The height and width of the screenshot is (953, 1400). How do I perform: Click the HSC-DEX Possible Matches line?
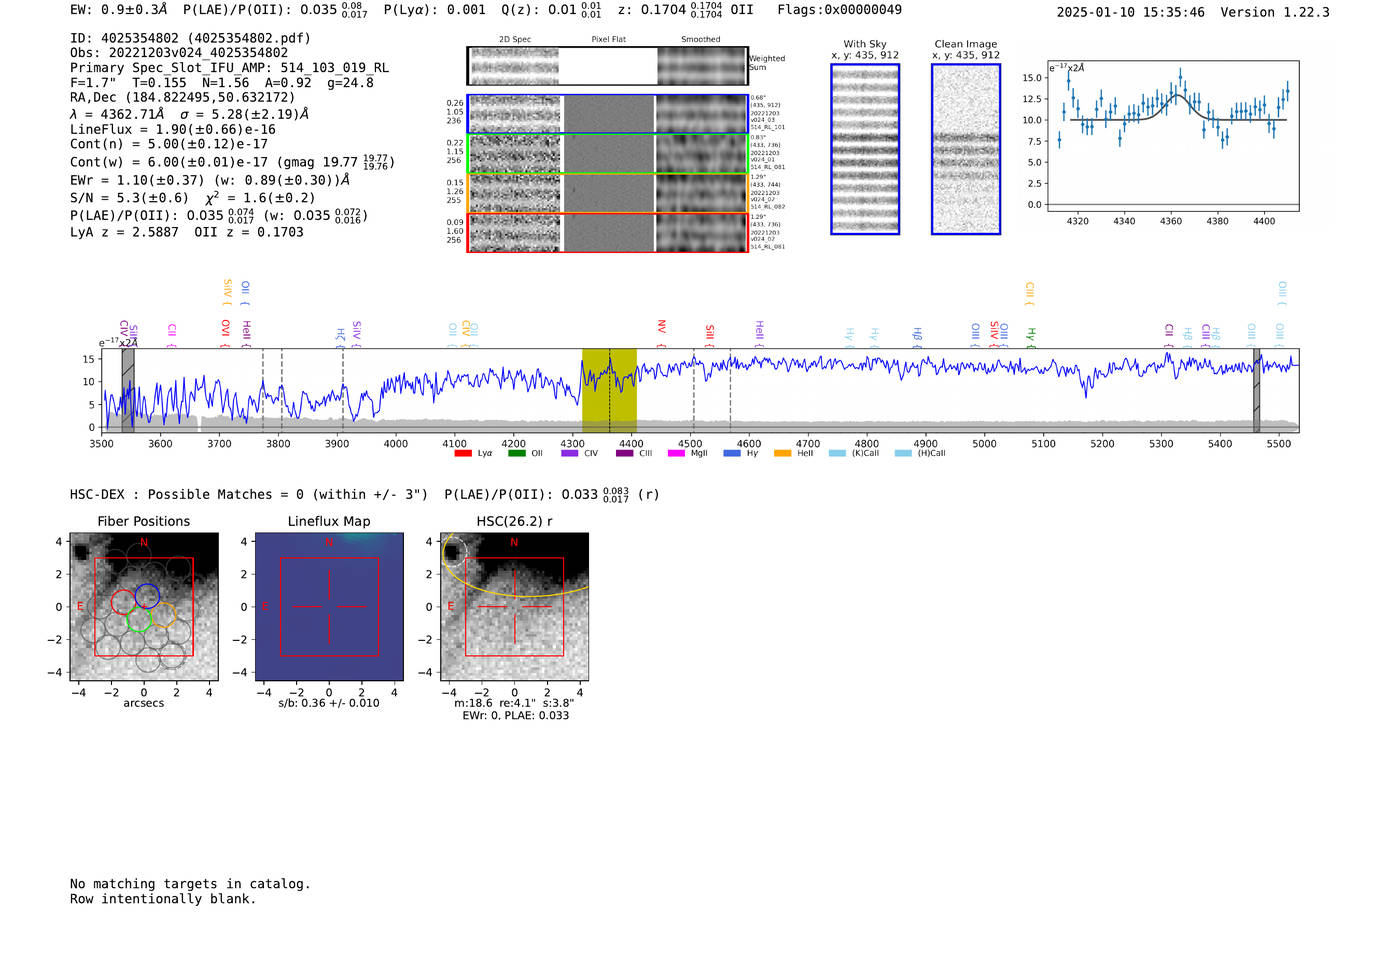[x=365, y=495]
